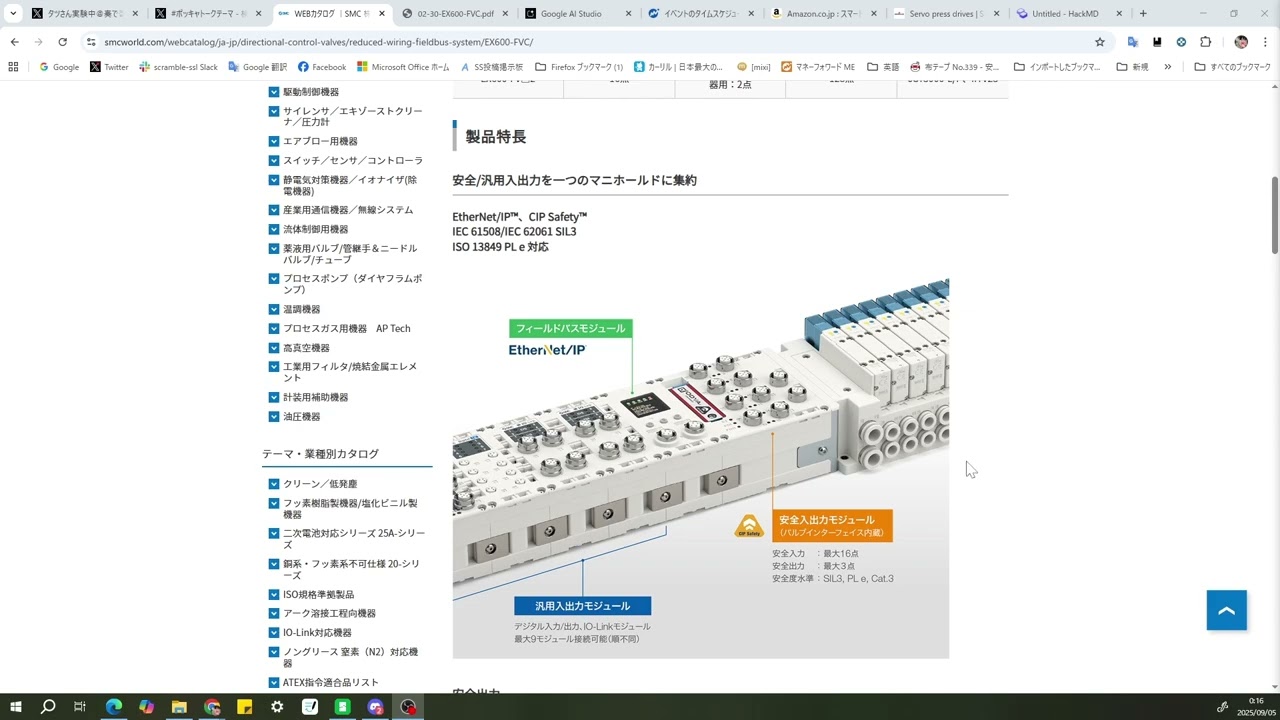The height and width of the screenshot is (720, 1280).
Task: Open the Google Translate toolbar icon
Action: pos(1133,42)
